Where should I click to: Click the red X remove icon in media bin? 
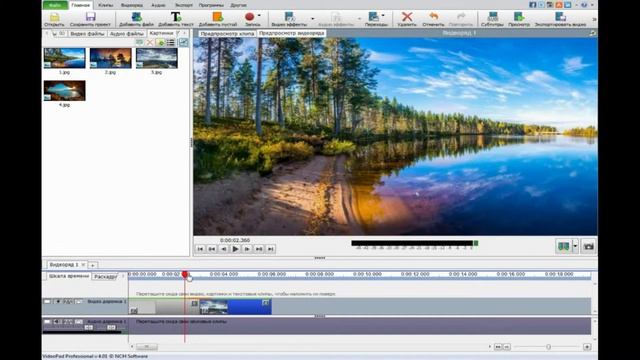pos(150,43)
